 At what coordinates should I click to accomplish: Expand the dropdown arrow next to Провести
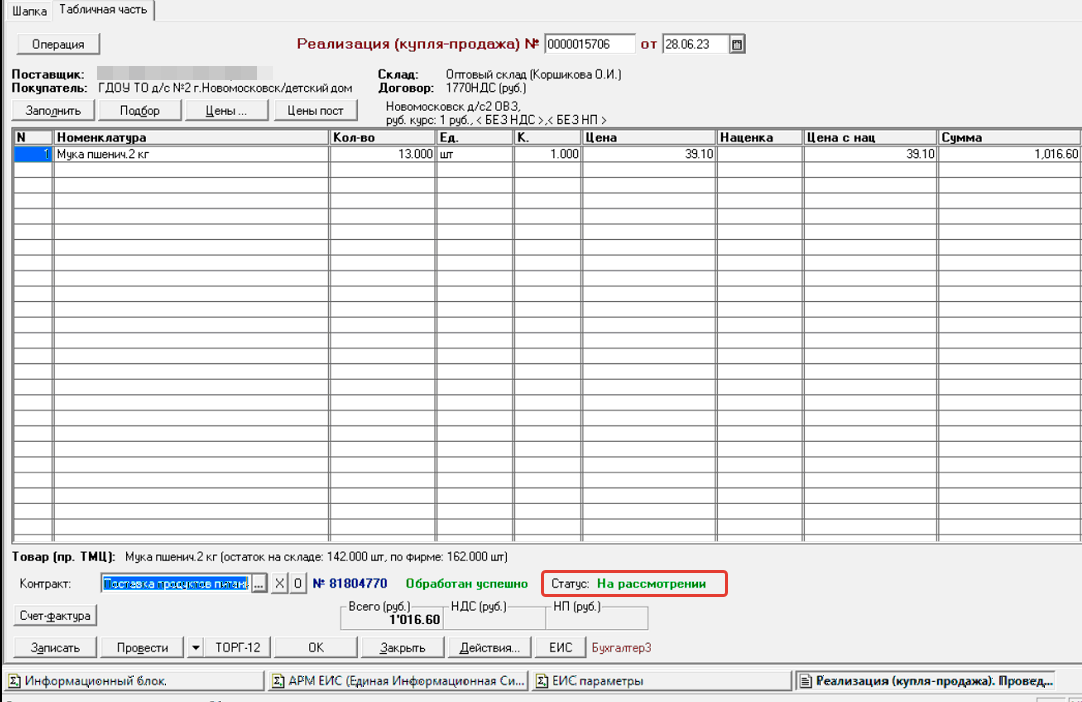(195, 647)
